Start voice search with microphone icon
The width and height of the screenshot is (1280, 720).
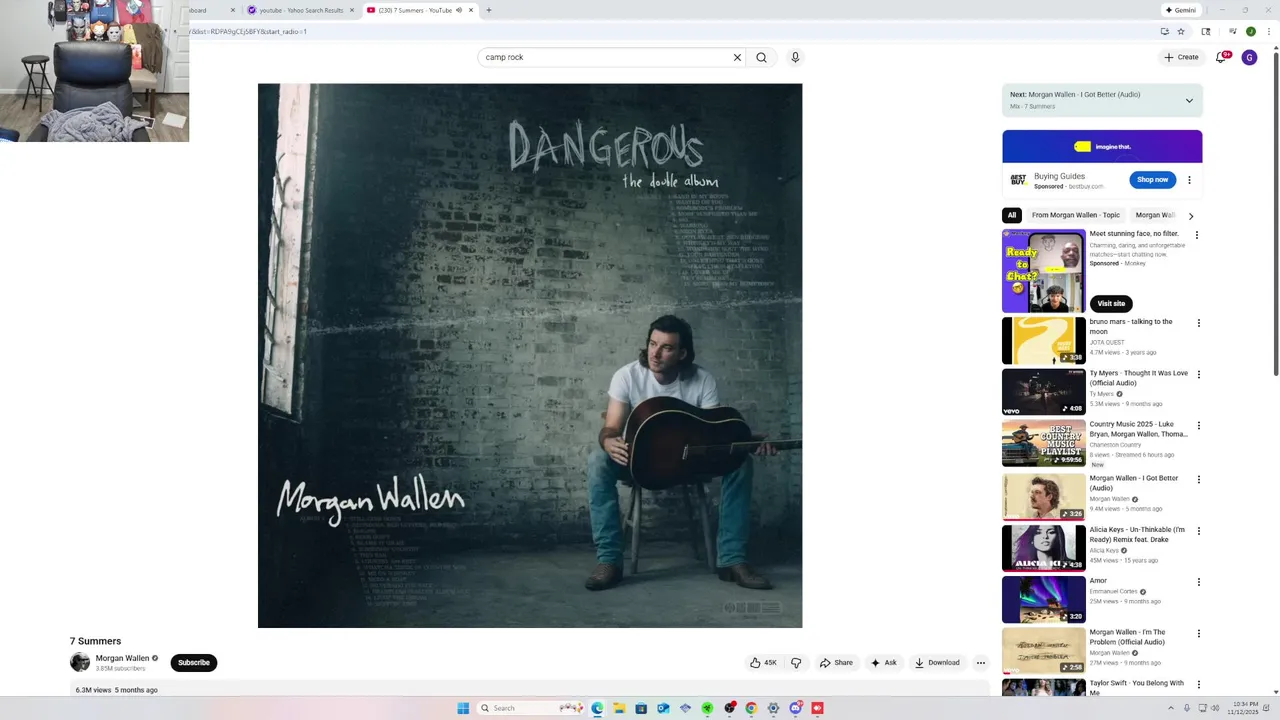click(x=795, y=58)
